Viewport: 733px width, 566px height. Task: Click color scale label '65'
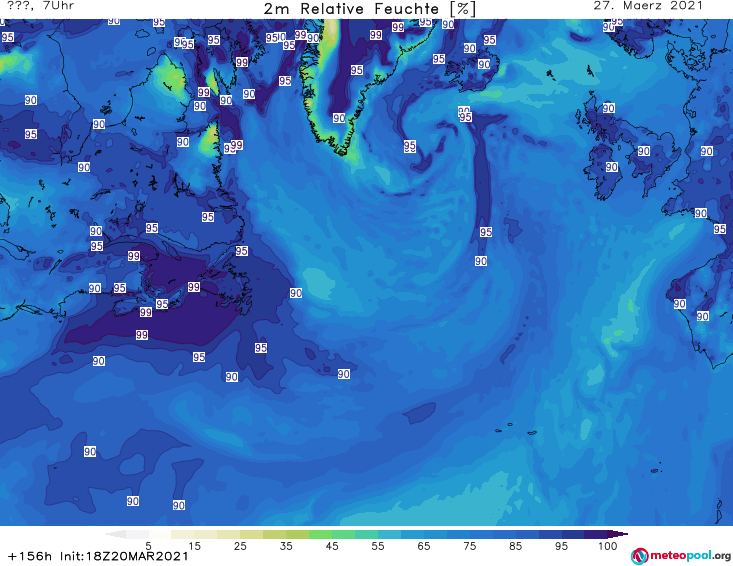click(x=424, y=546)
